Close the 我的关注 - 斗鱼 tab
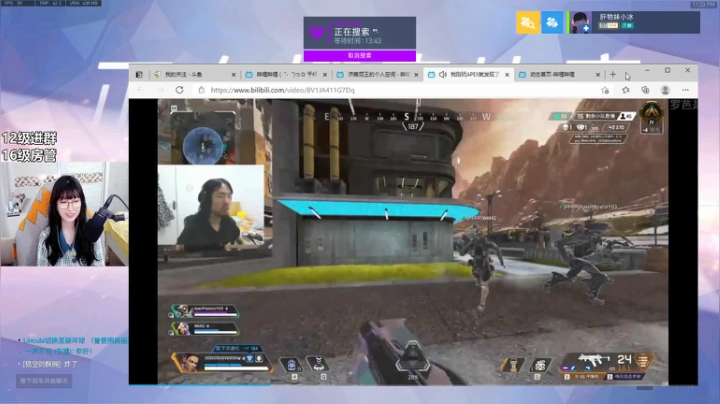 coord(233,74)
